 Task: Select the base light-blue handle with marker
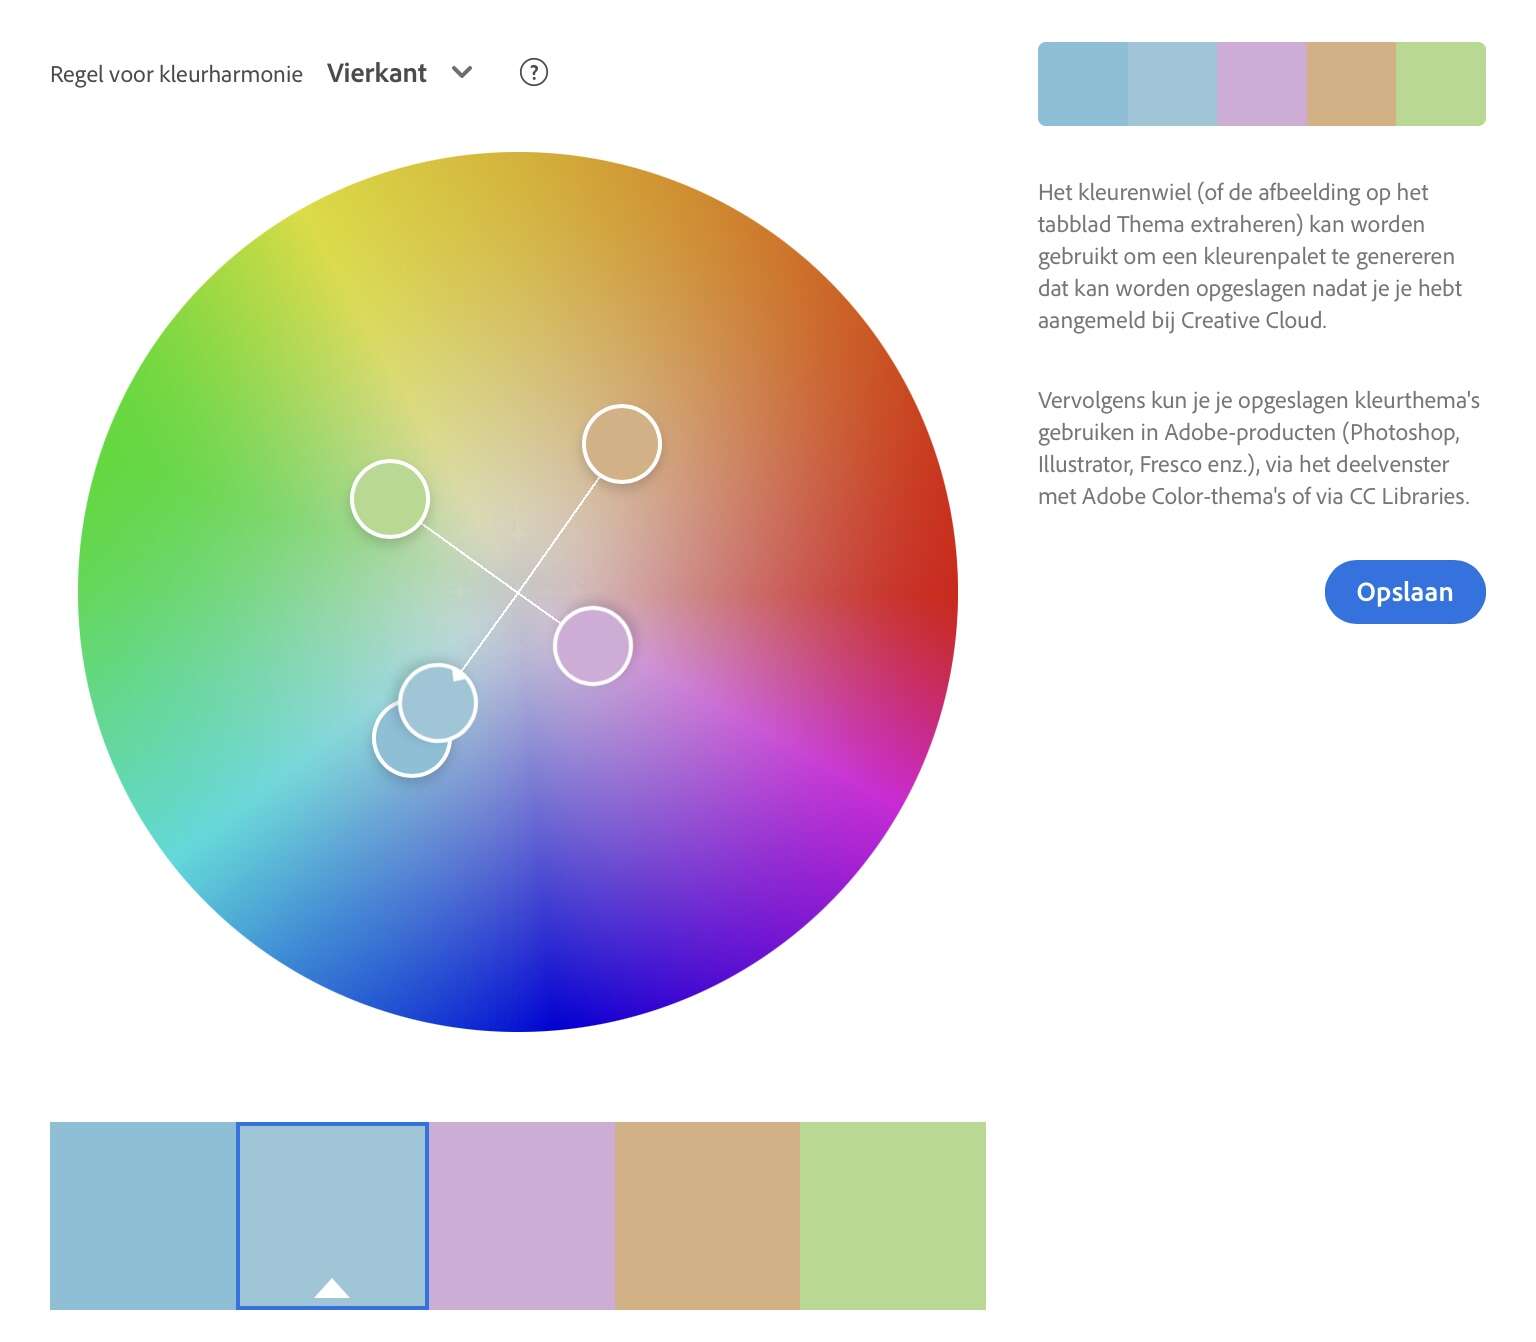[x=440, y=705]
